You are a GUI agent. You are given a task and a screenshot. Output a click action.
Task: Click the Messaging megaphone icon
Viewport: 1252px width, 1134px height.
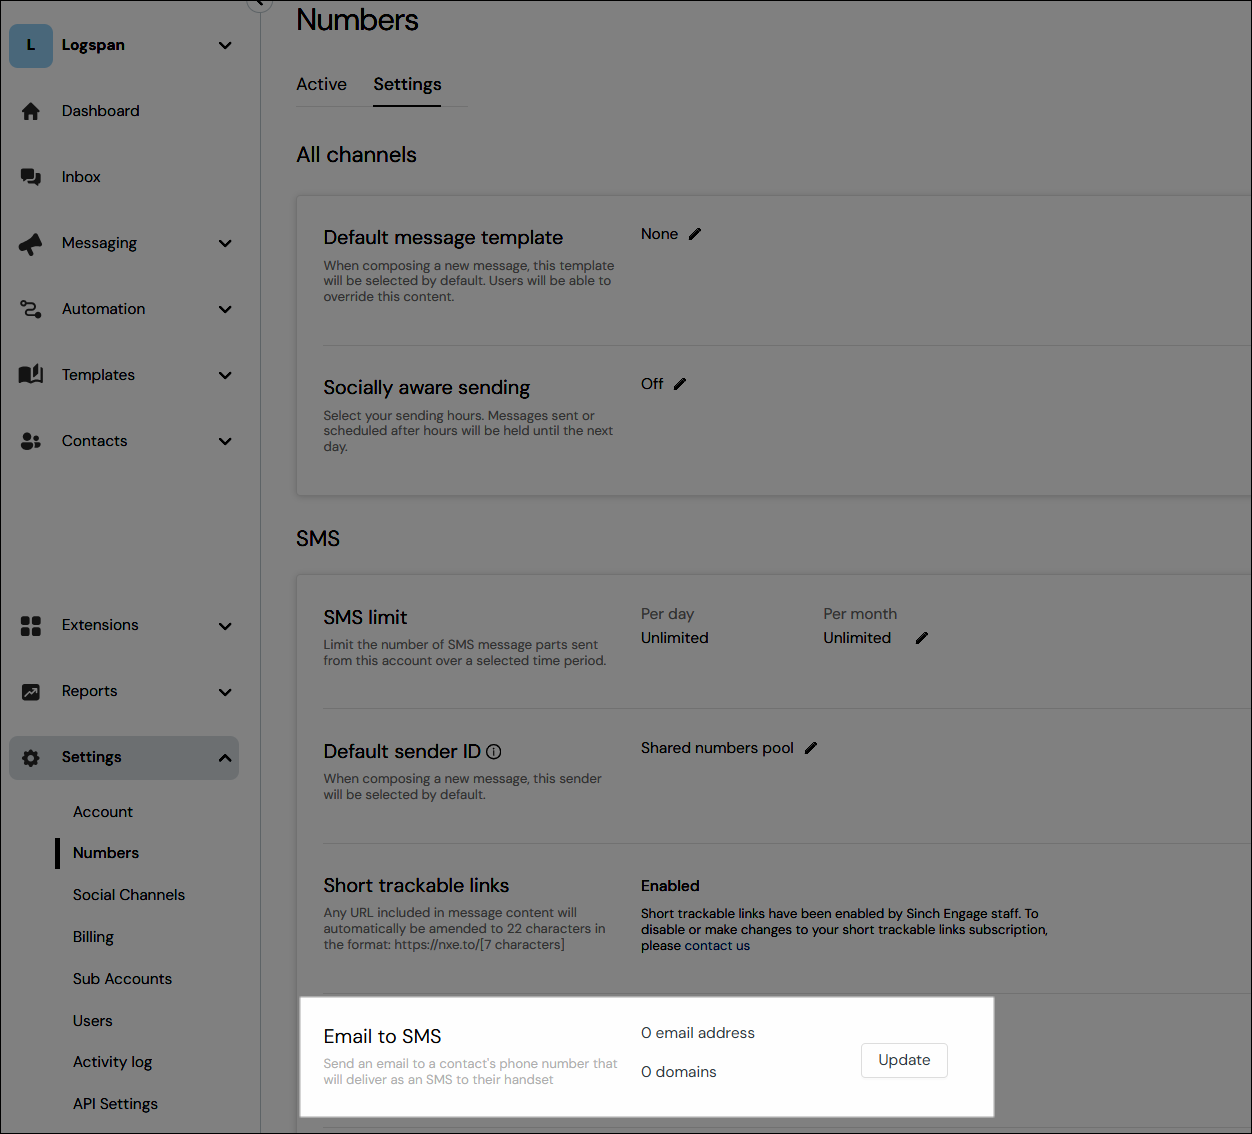31,242
